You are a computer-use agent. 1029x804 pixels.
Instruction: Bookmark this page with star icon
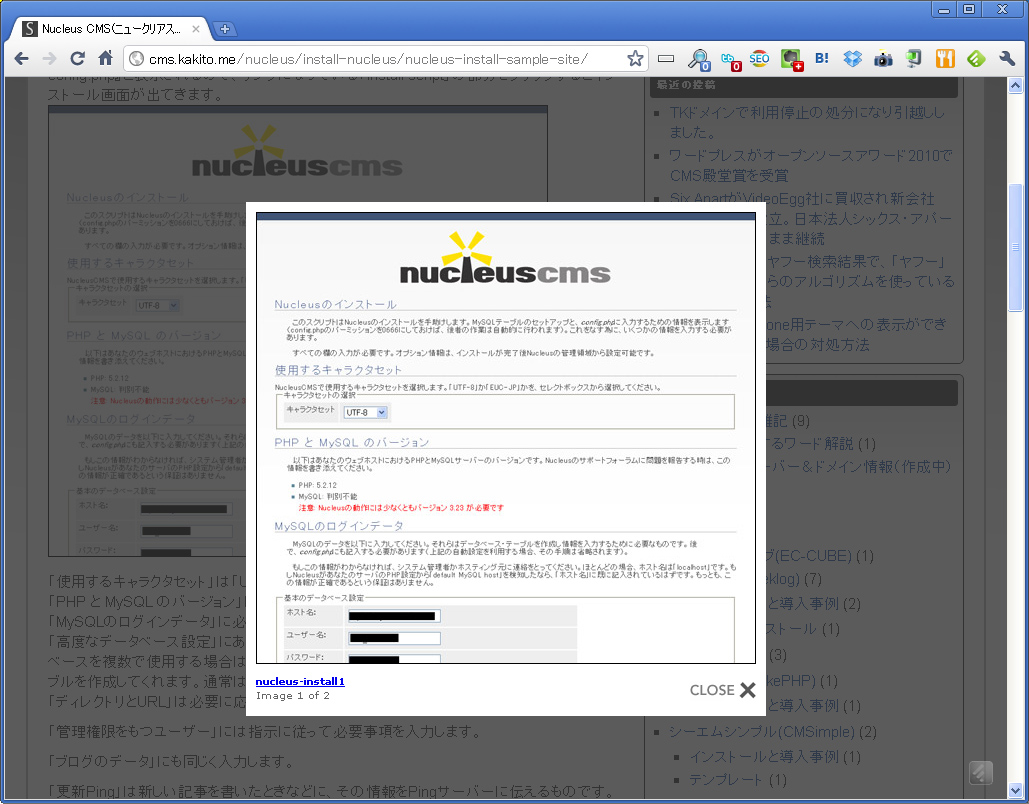coord(635,59)
